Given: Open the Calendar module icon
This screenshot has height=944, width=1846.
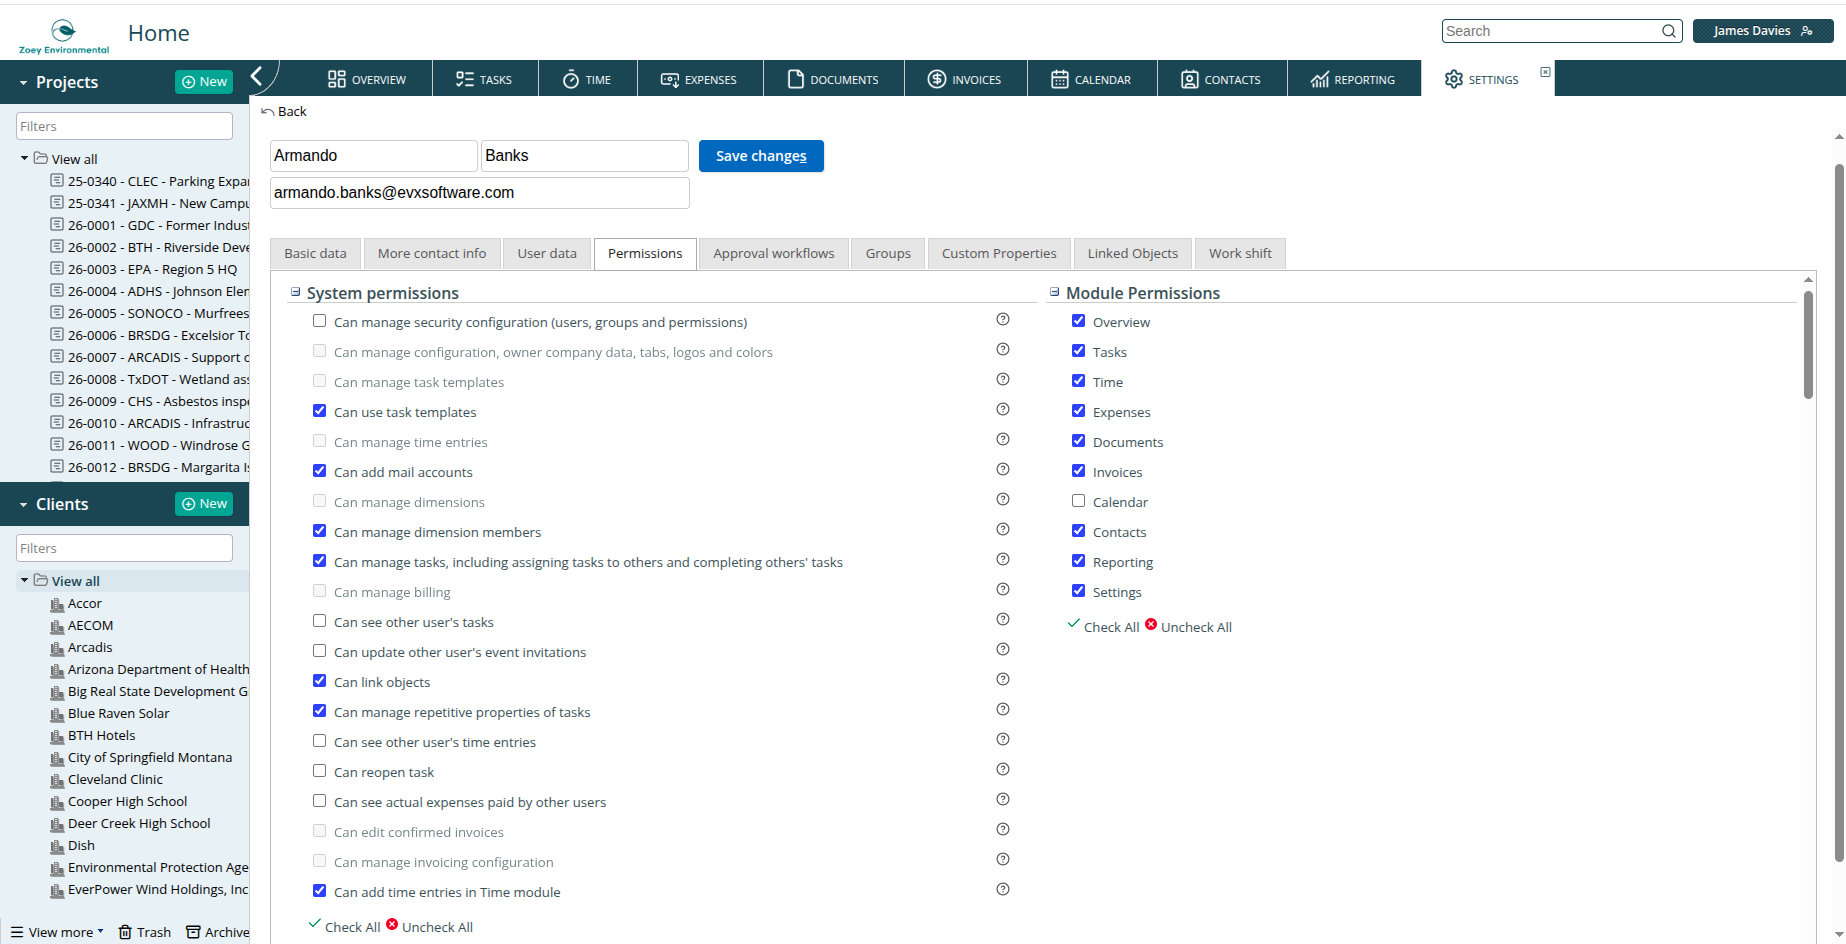Looking at the screenshot, I should coord(1060,79).
